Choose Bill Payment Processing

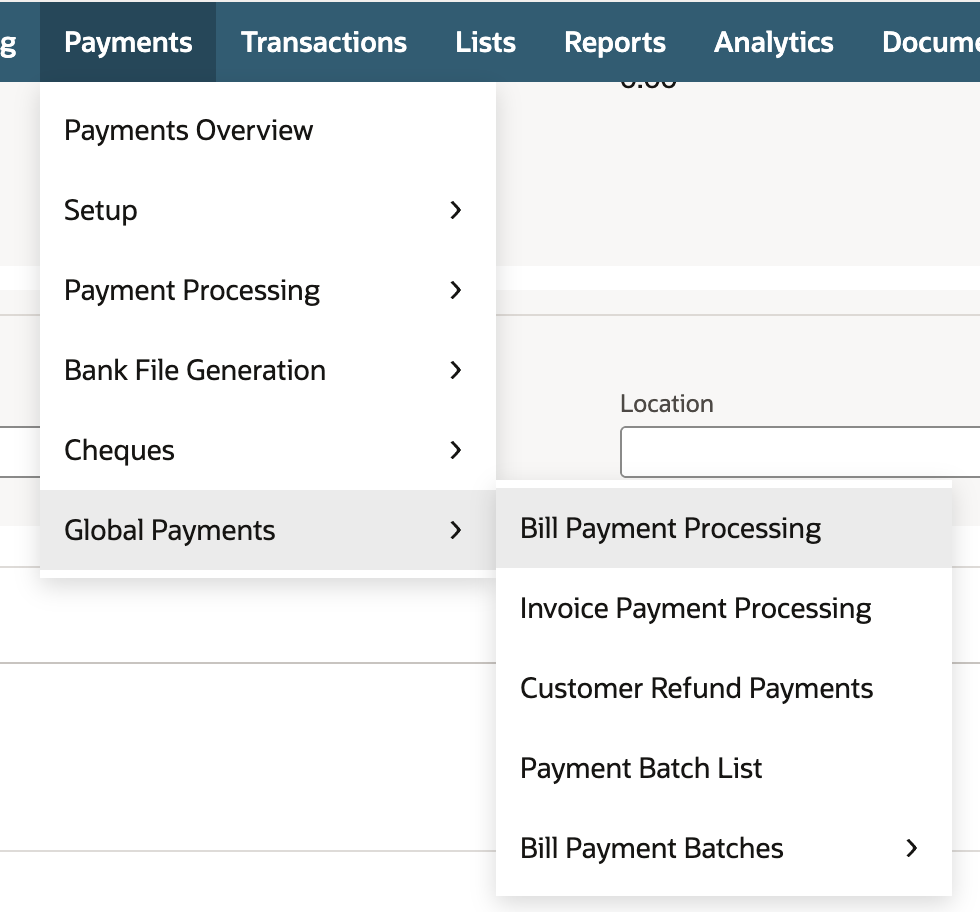(724, 528)
